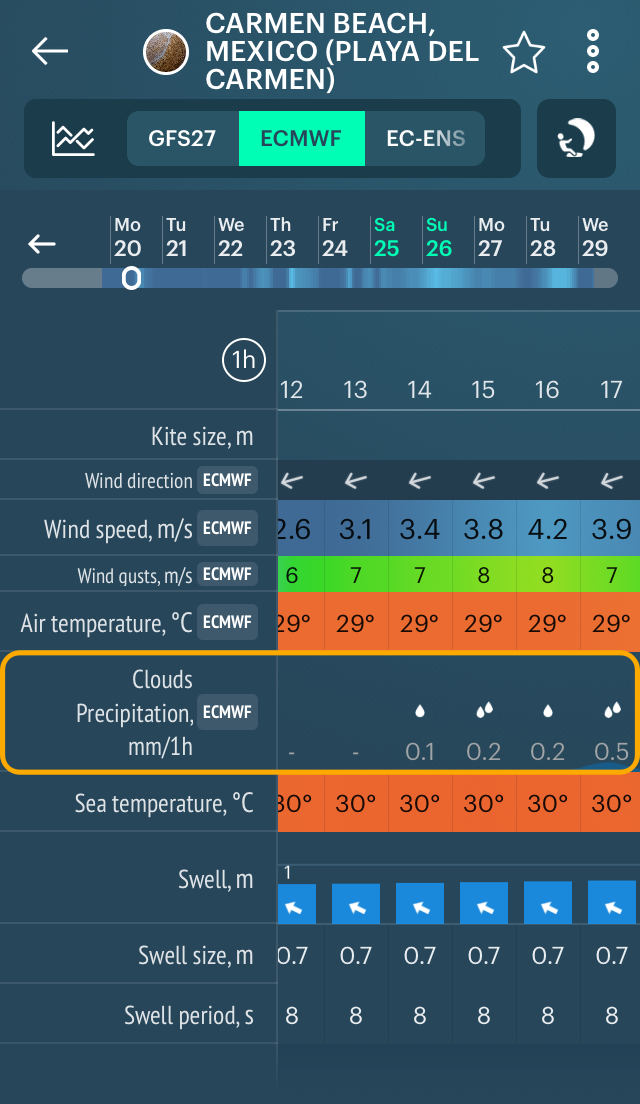The image size is (640, 1104).
Task: Select the kitesurfing sport icon
Action: tap(576, 138)
